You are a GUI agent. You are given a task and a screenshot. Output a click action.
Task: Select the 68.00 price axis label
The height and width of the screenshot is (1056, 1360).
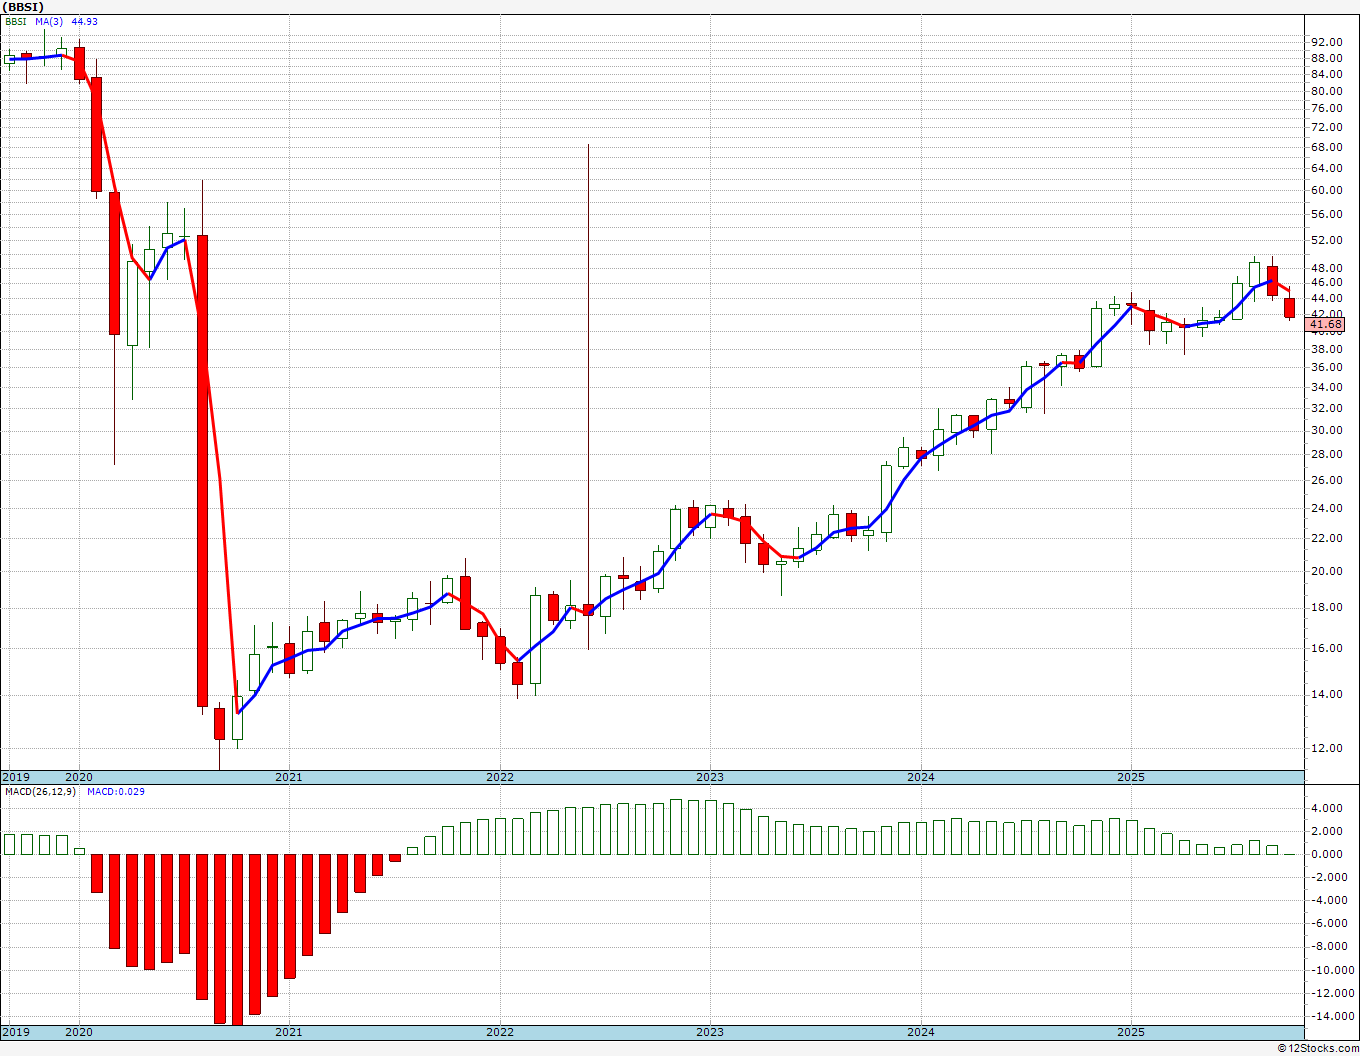1326,147
